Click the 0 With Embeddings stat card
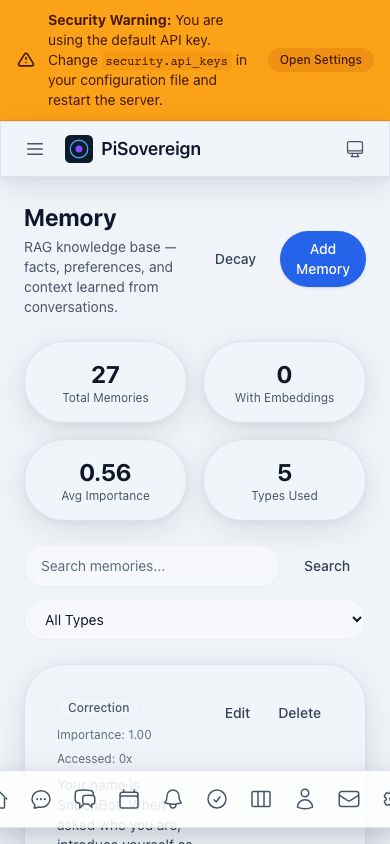Screen dimensions: 390x844 point(284,382)
